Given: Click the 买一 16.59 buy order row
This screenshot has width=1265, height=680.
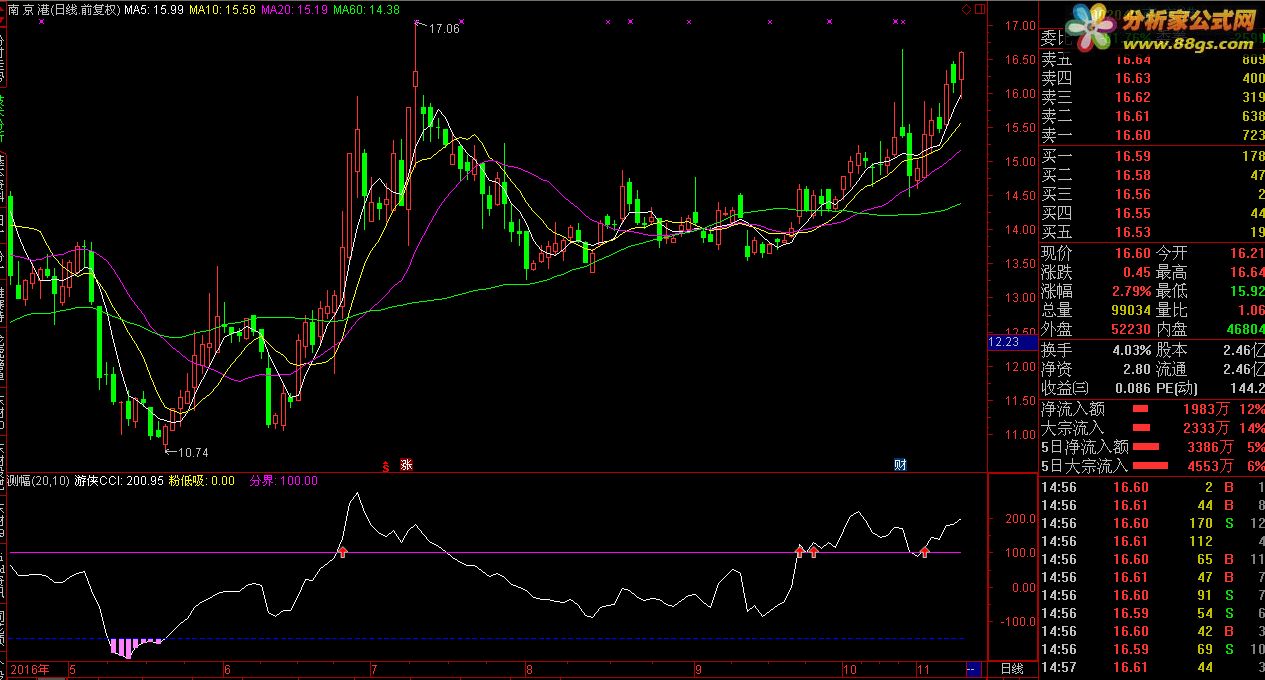Looking at the screenshot, I should 1152,156.
